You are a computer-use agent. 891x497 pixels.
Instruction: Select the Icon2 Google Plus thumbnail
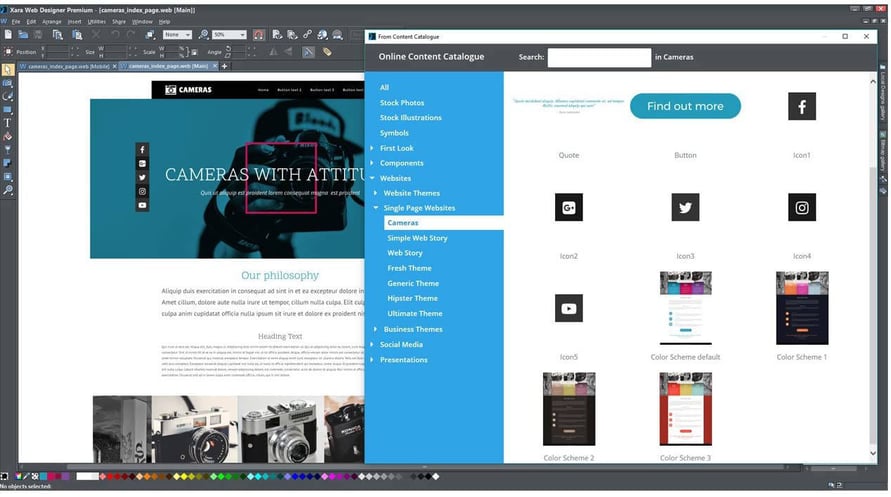tap(569, 207)
